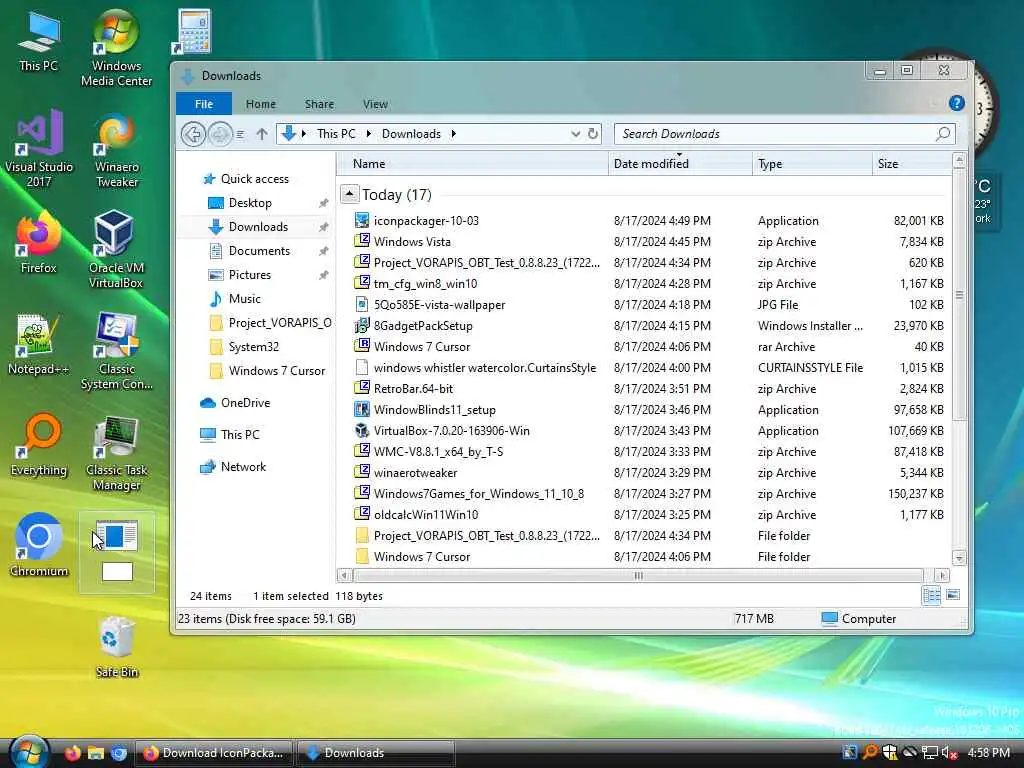Open the Safe Bin recycle bin
Viewport: 1024px width, 768px height.
117,647
